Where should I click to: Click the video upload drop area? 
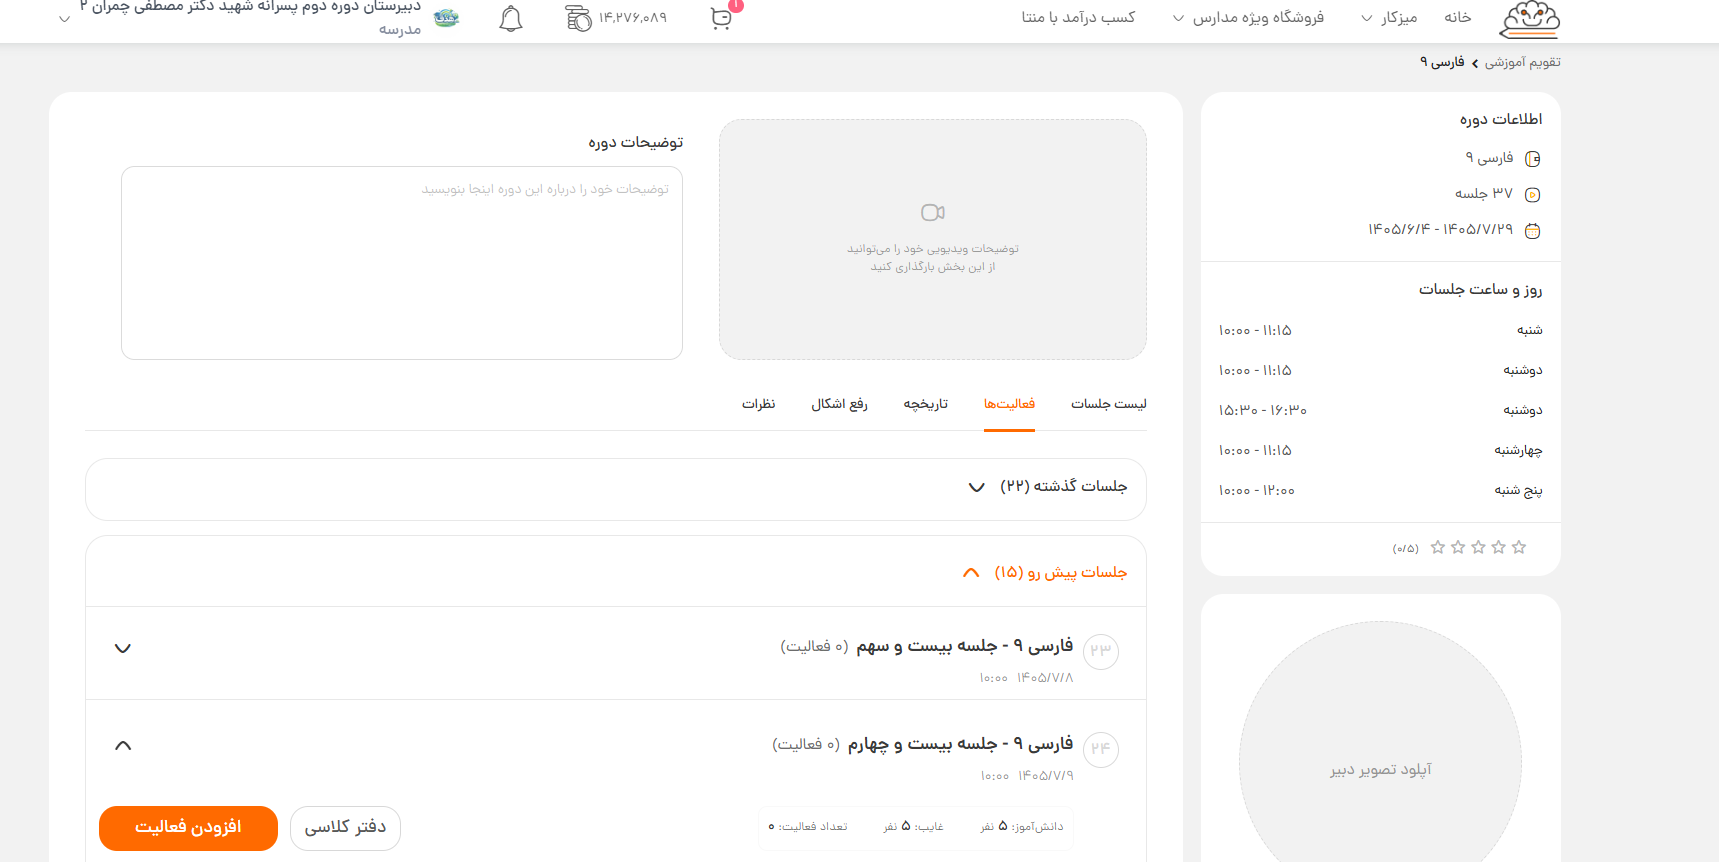(x=933, y=240)
